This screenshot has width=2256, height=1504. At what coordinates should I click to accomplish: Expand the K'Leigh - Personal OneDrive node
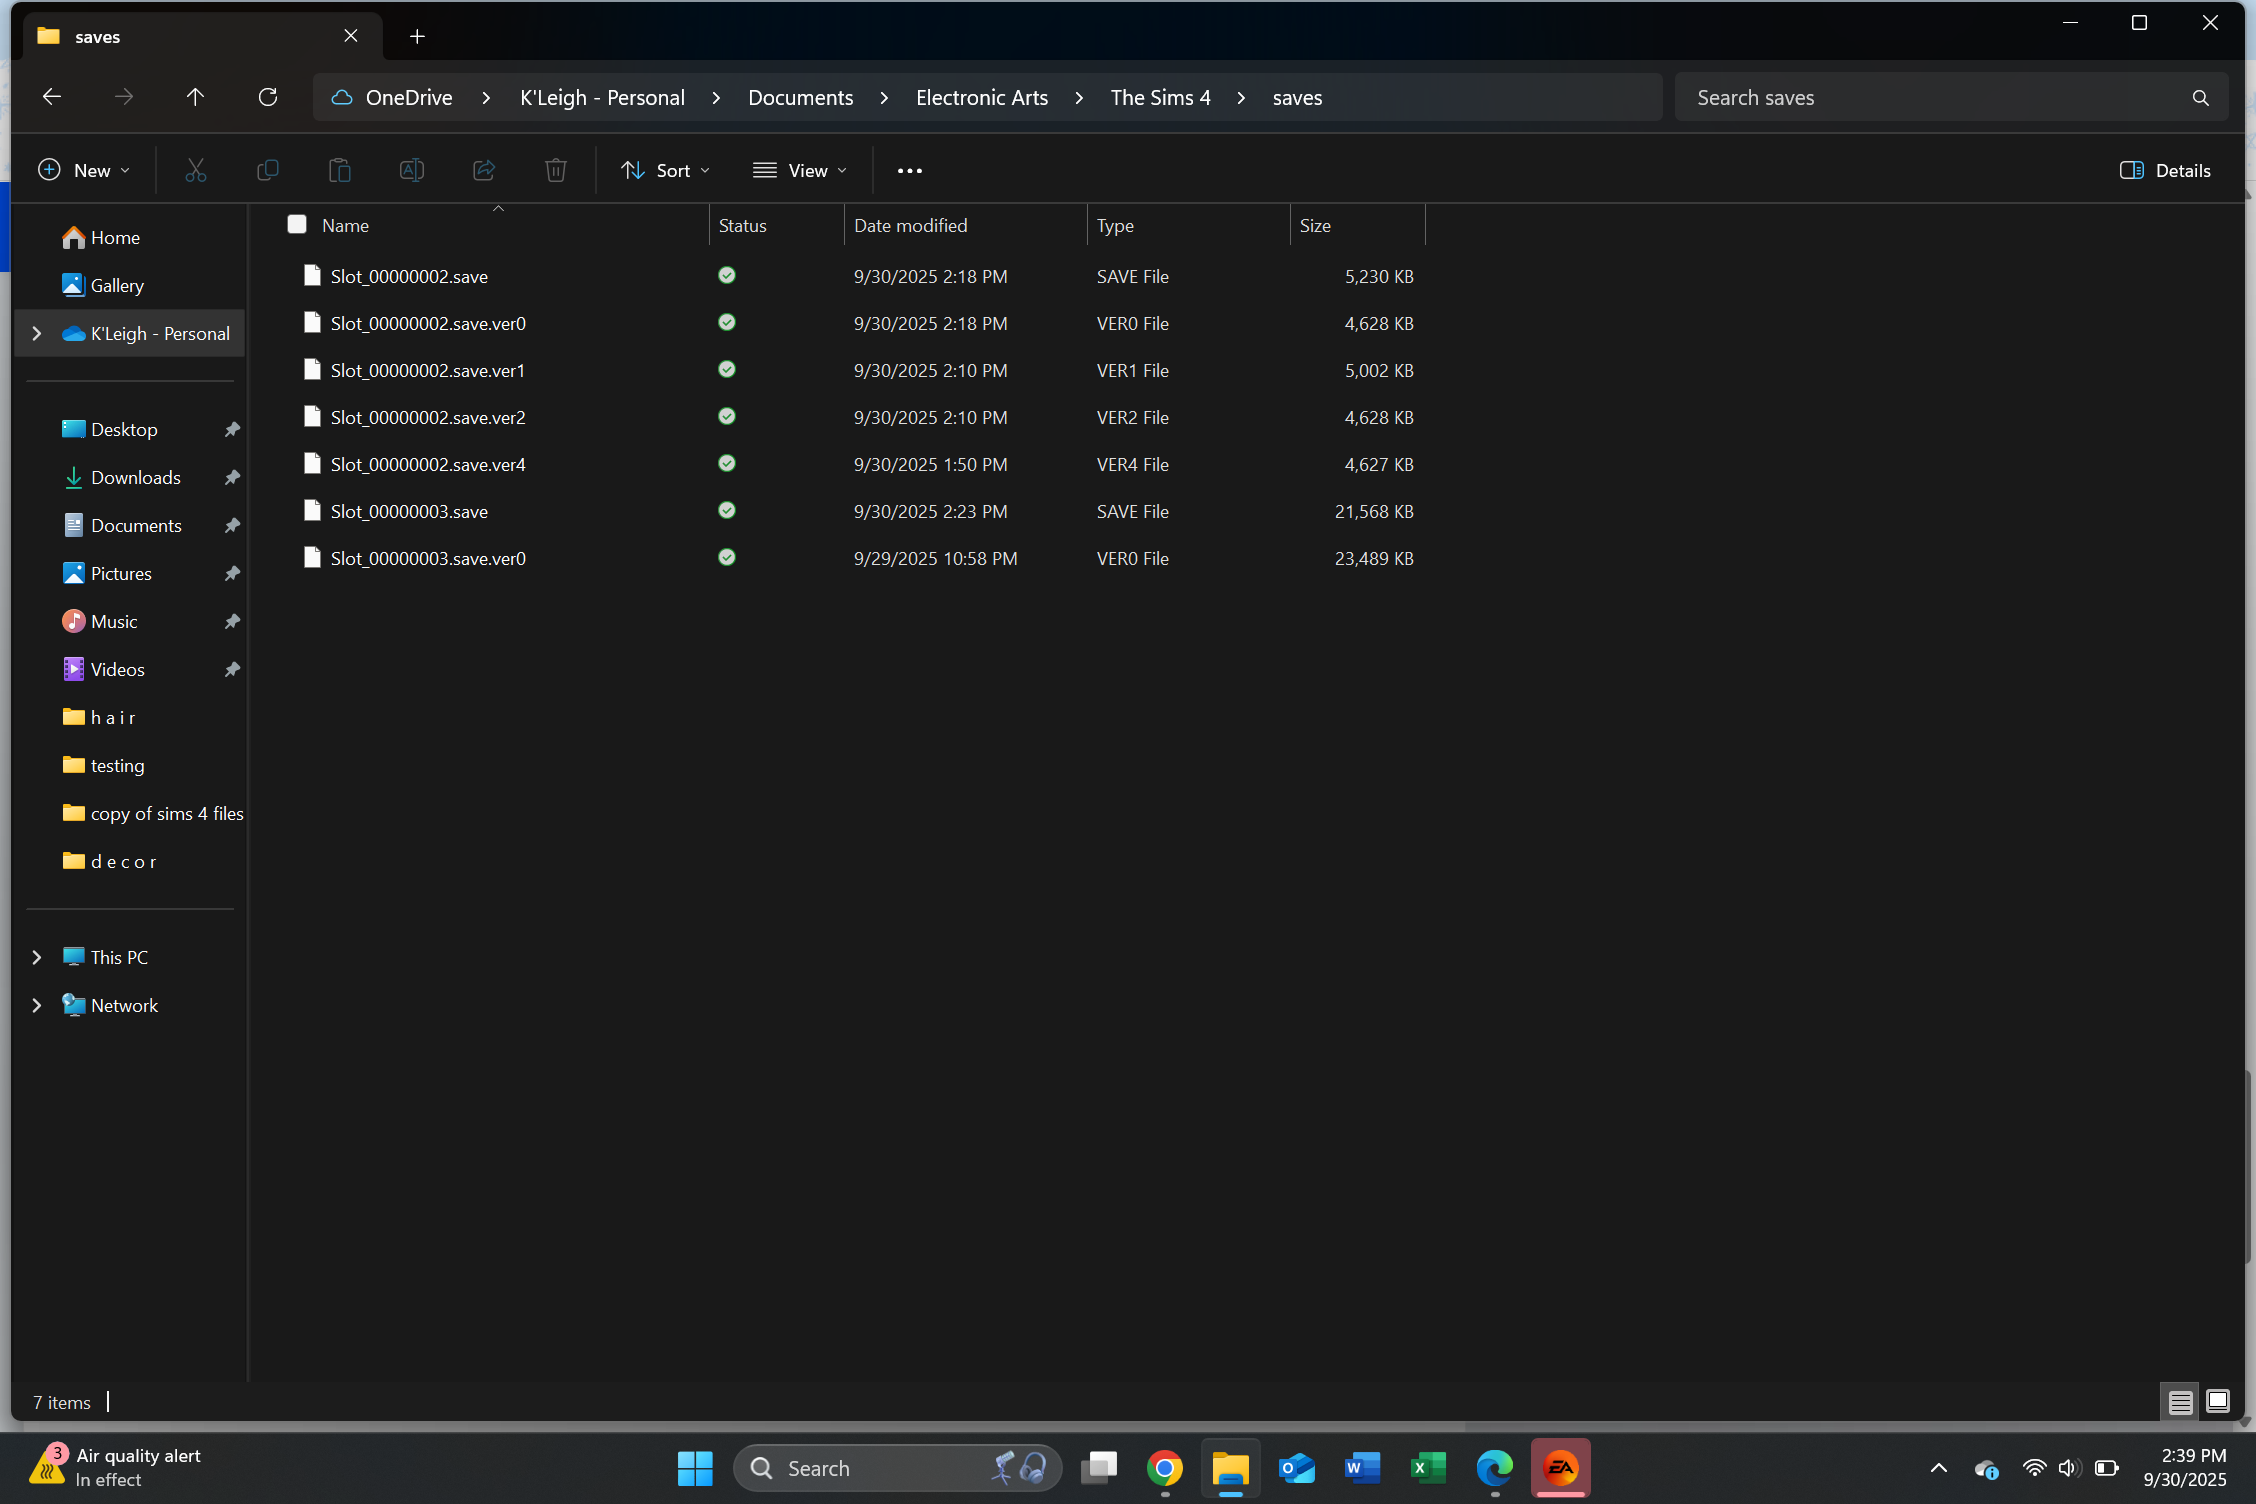(x=37, y=333)
